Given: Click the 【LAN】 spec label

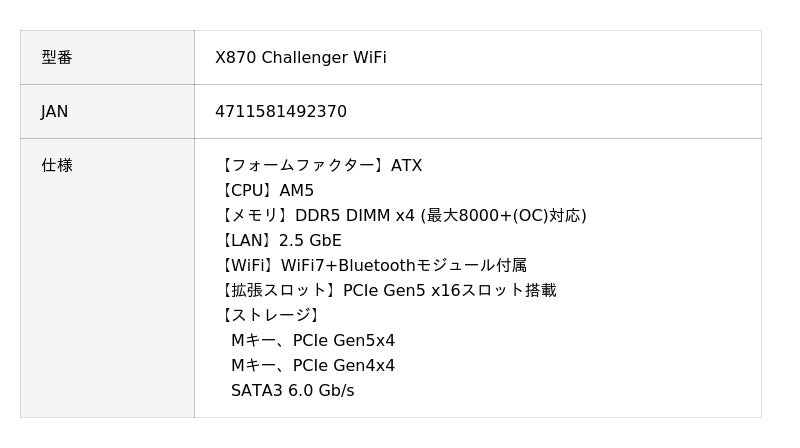Looking at the screenshot, I should pyautogui.click(x=248, y=241).
